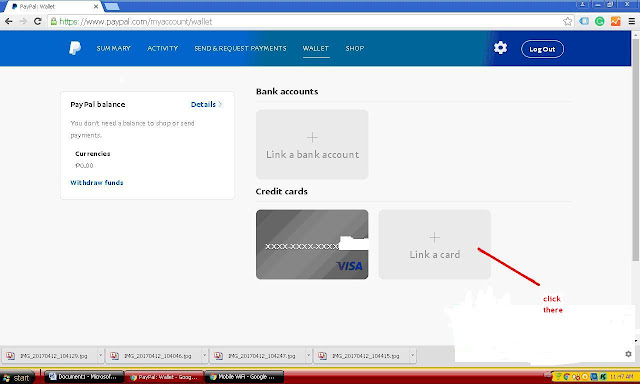Open the settings gear in PayPal header

click(x=500, y=48)
